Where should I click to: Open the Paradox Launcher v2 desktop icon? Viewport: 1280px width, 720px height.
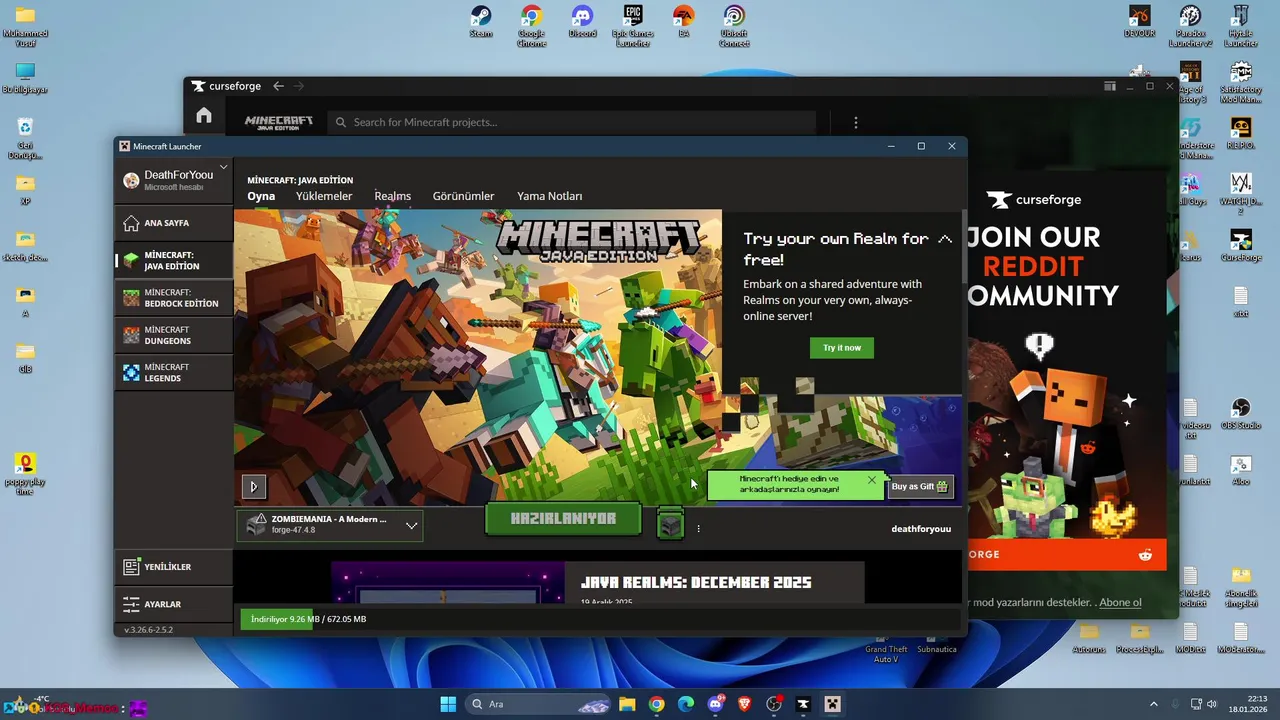click(1190, 26)
